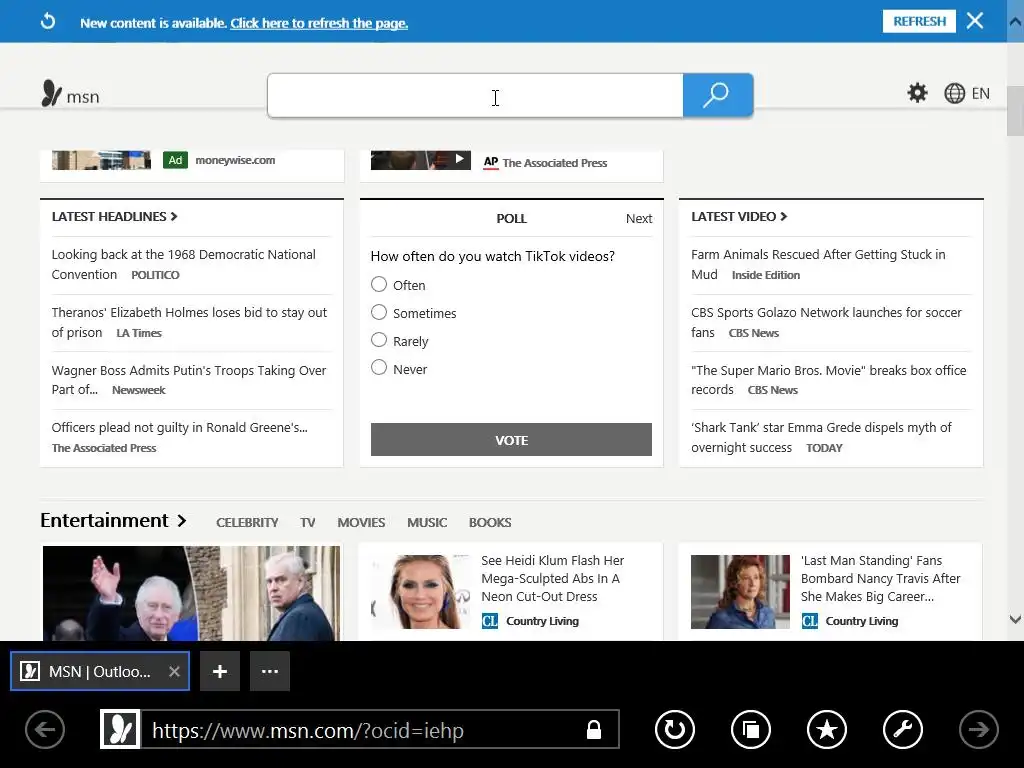
Task: Open 'See Heidi Klum Flash Her' headline
Action: tap(552, 579)
